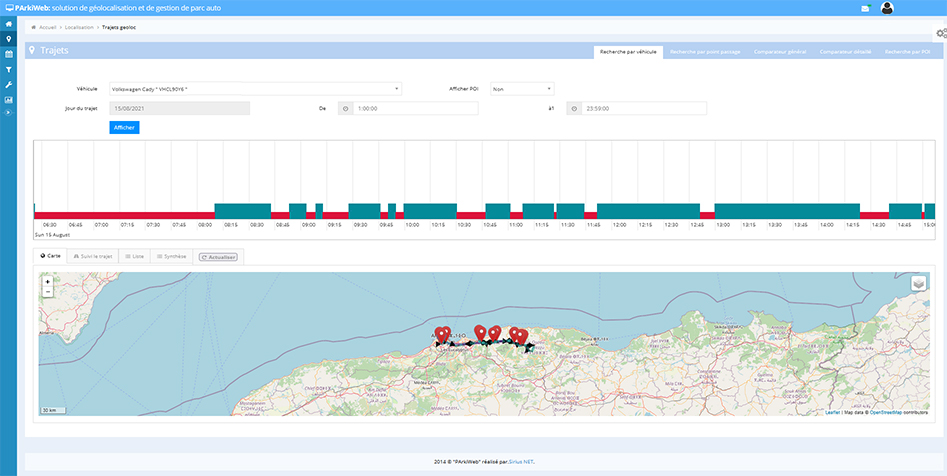947x476 pixels.
Task: Open the mail envelope notifications icon
Action: pyautogui.click(x=865, y=8)
